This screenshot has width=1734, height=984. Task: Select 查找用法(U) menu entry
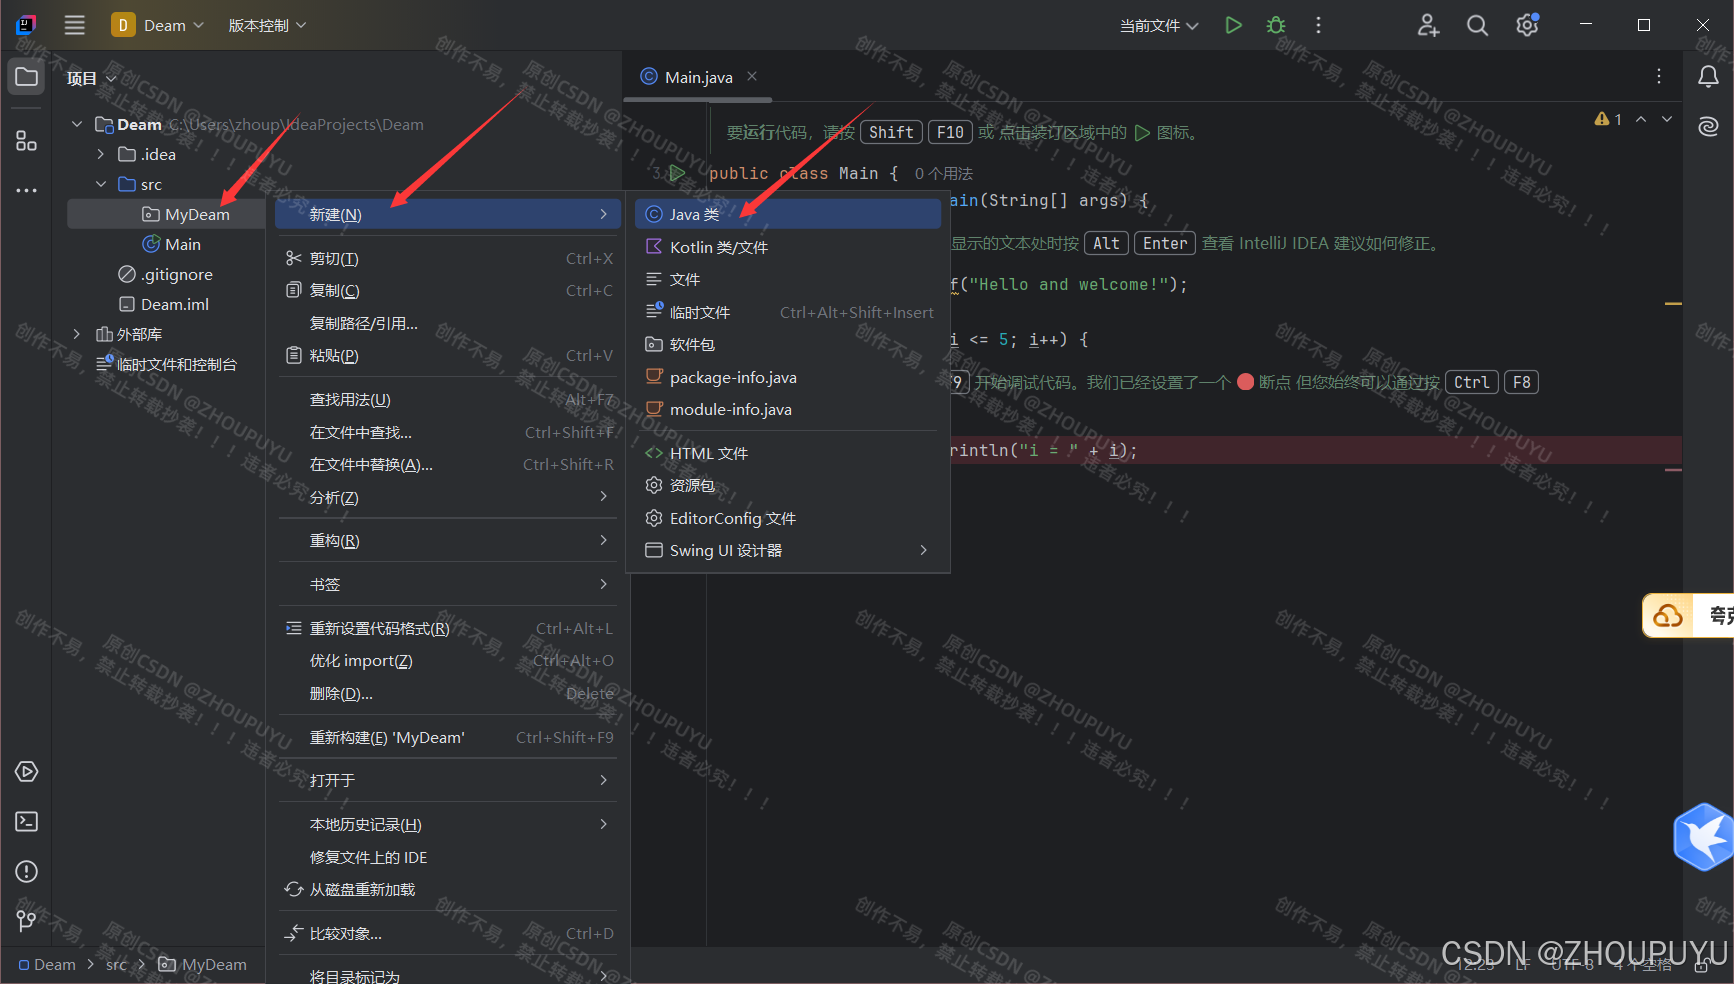[x=448, y=399]
